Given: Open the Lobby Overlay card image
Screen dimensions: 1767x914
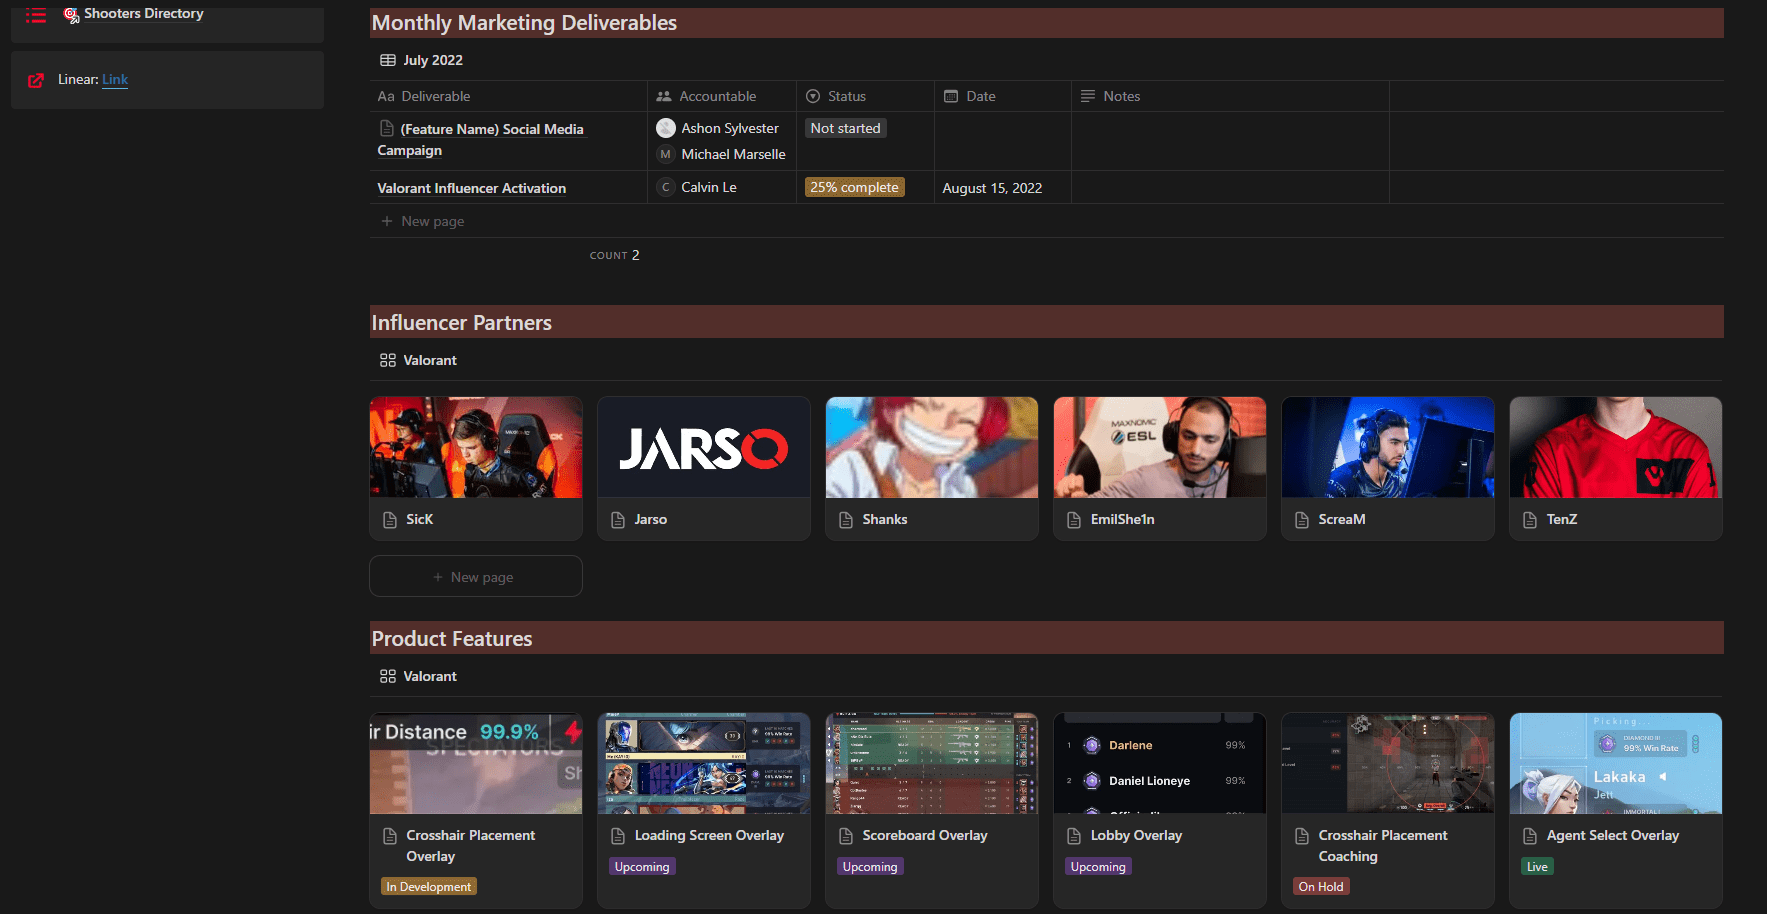Looking at the screenshot, I should click(1160, 763).
